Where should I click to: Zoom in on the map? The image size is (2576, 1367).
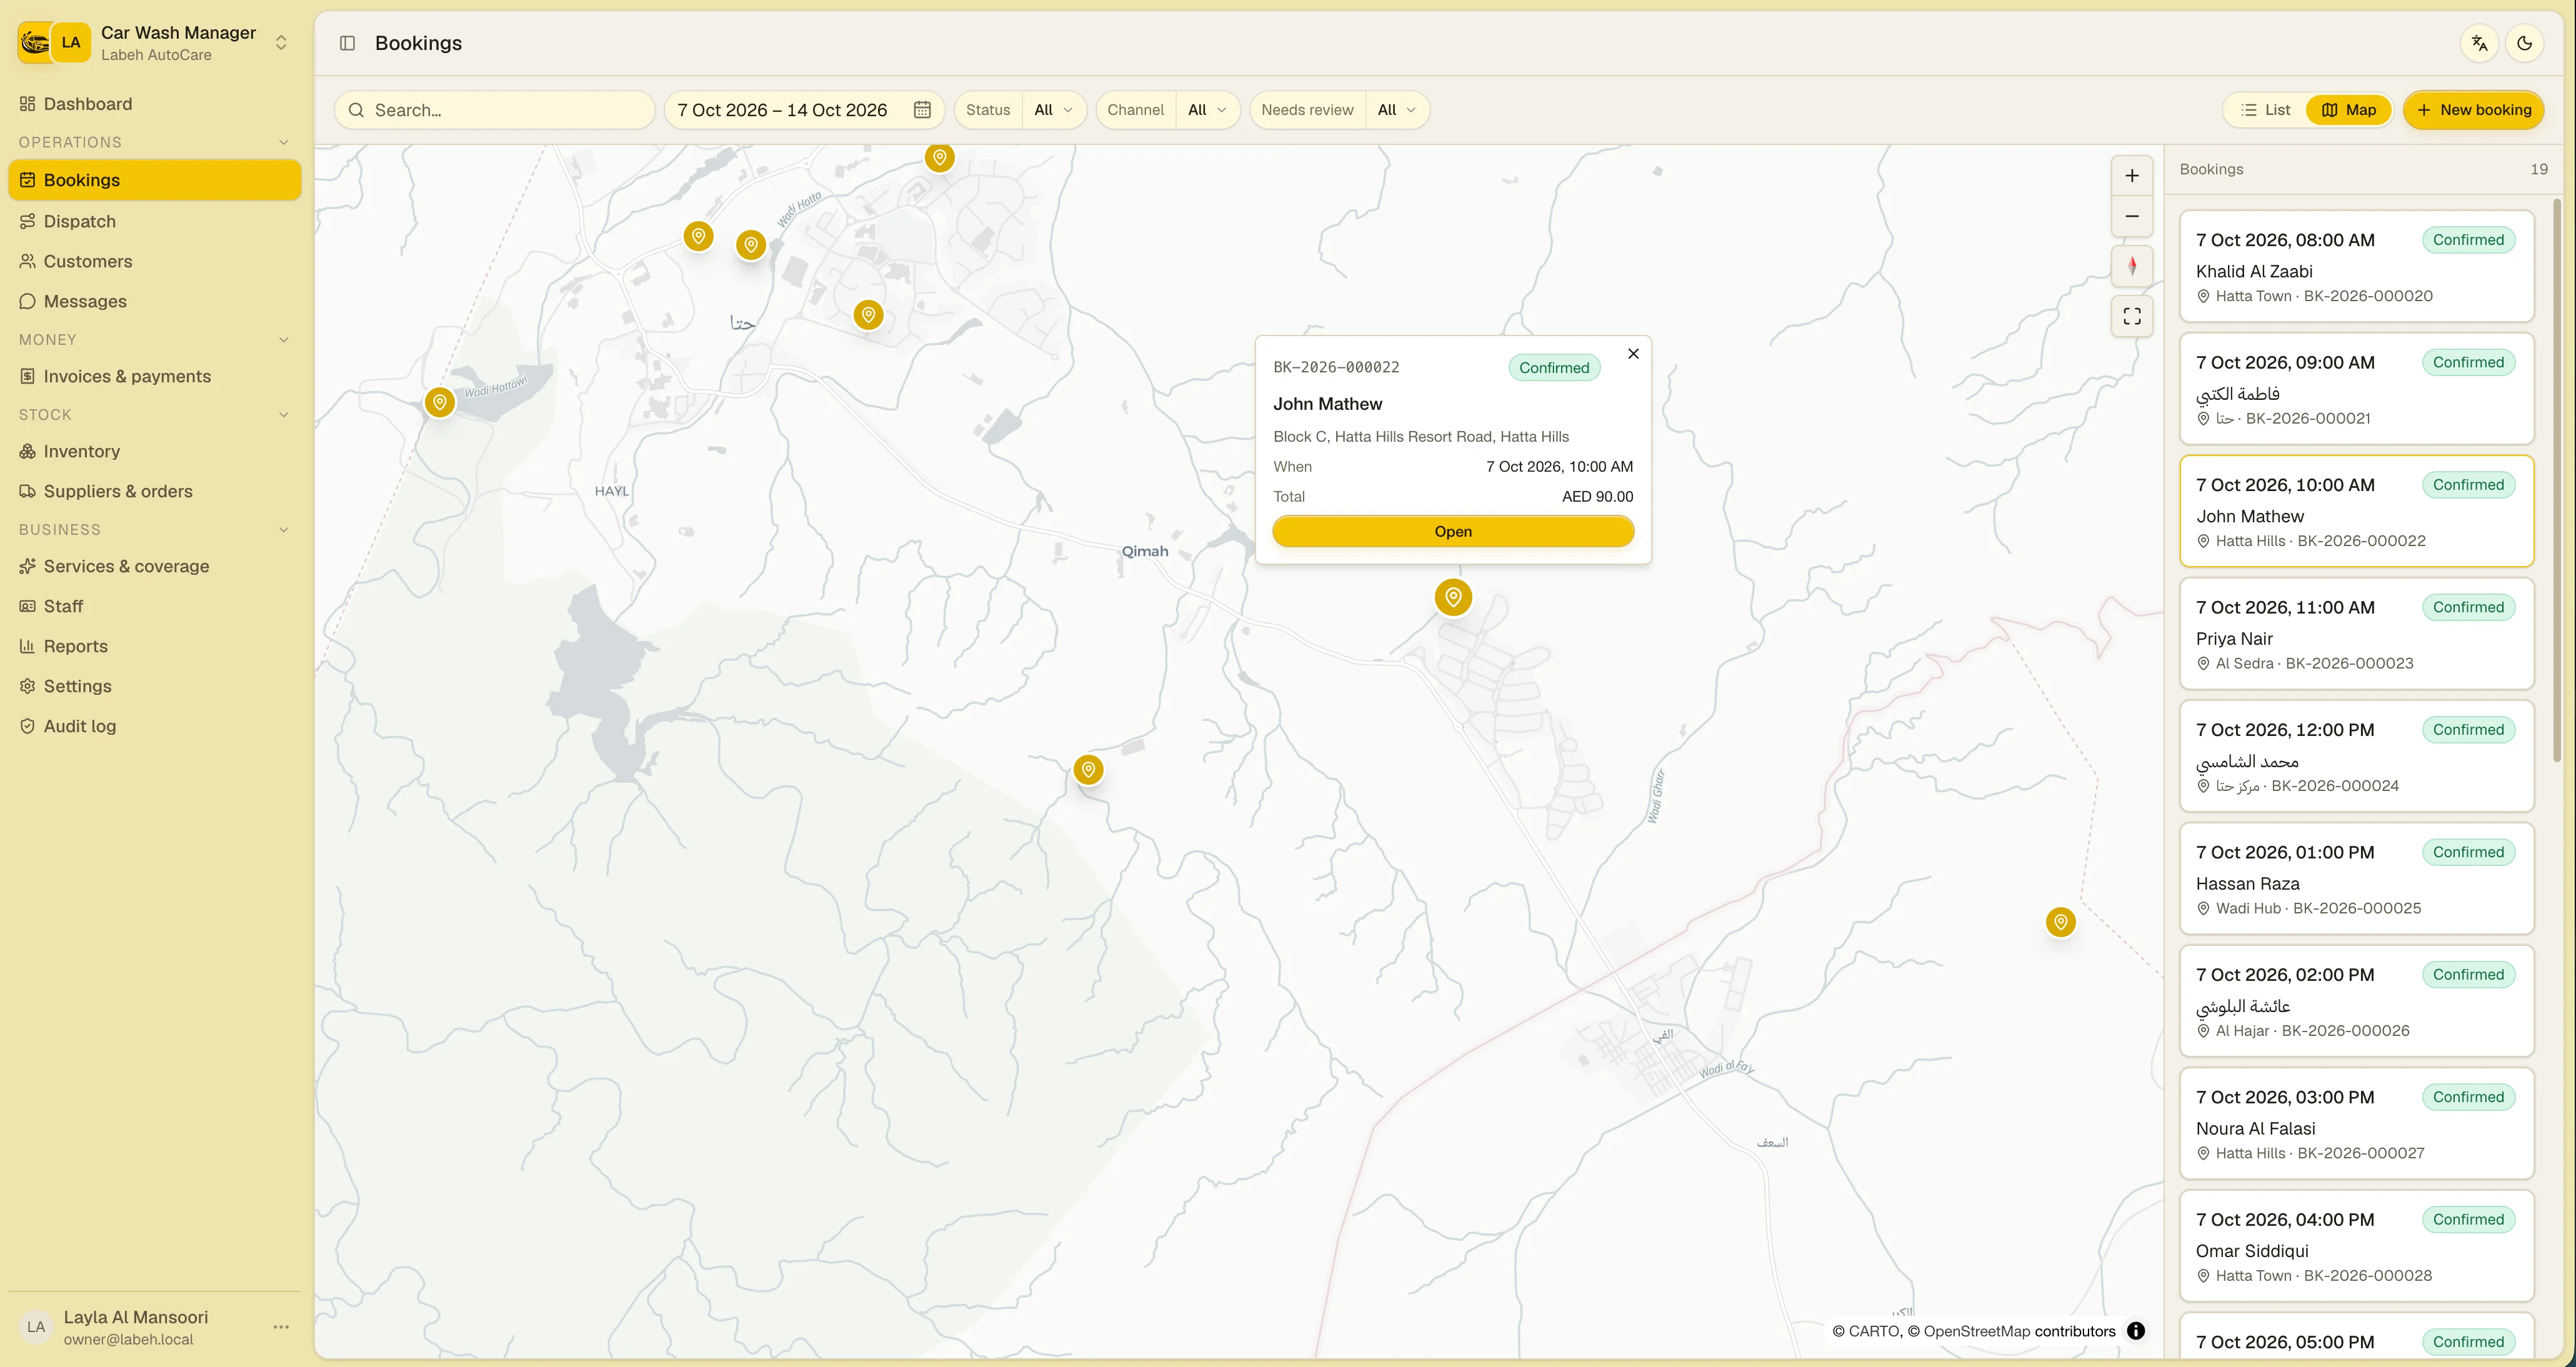(2132, 176)
